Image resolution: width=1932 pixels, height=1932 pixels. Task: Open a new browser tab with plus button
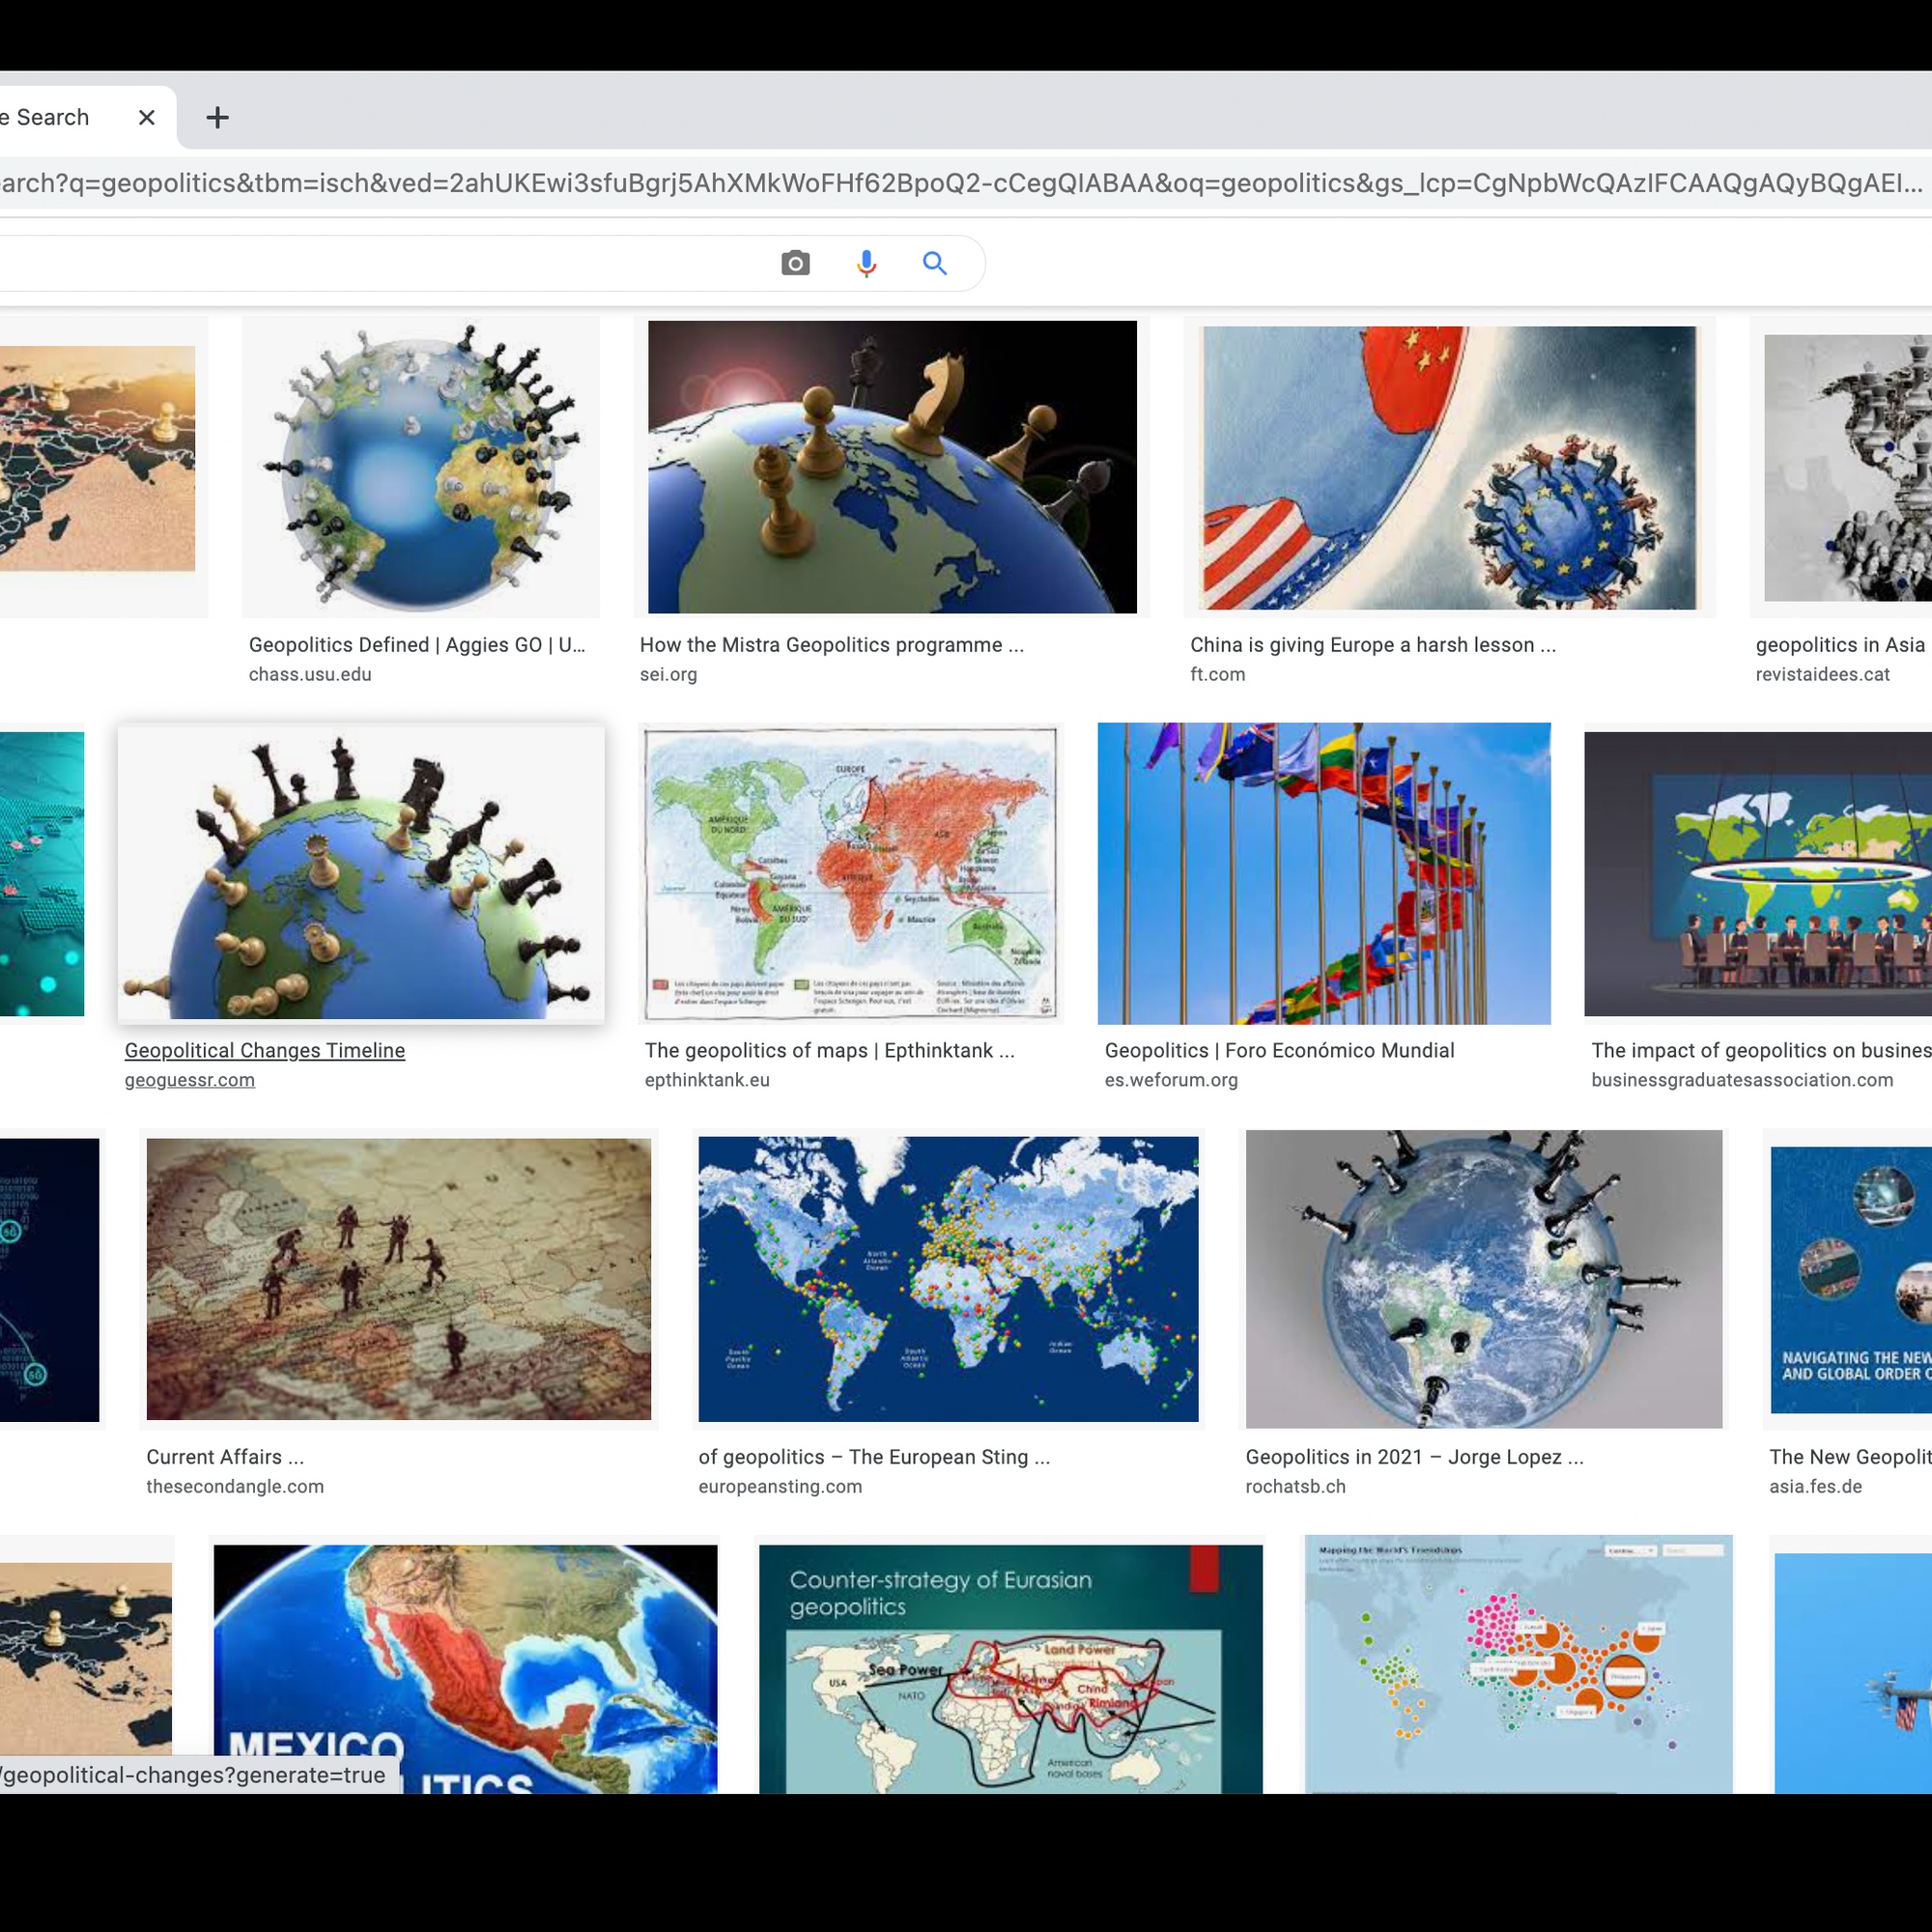pos(217,118)
